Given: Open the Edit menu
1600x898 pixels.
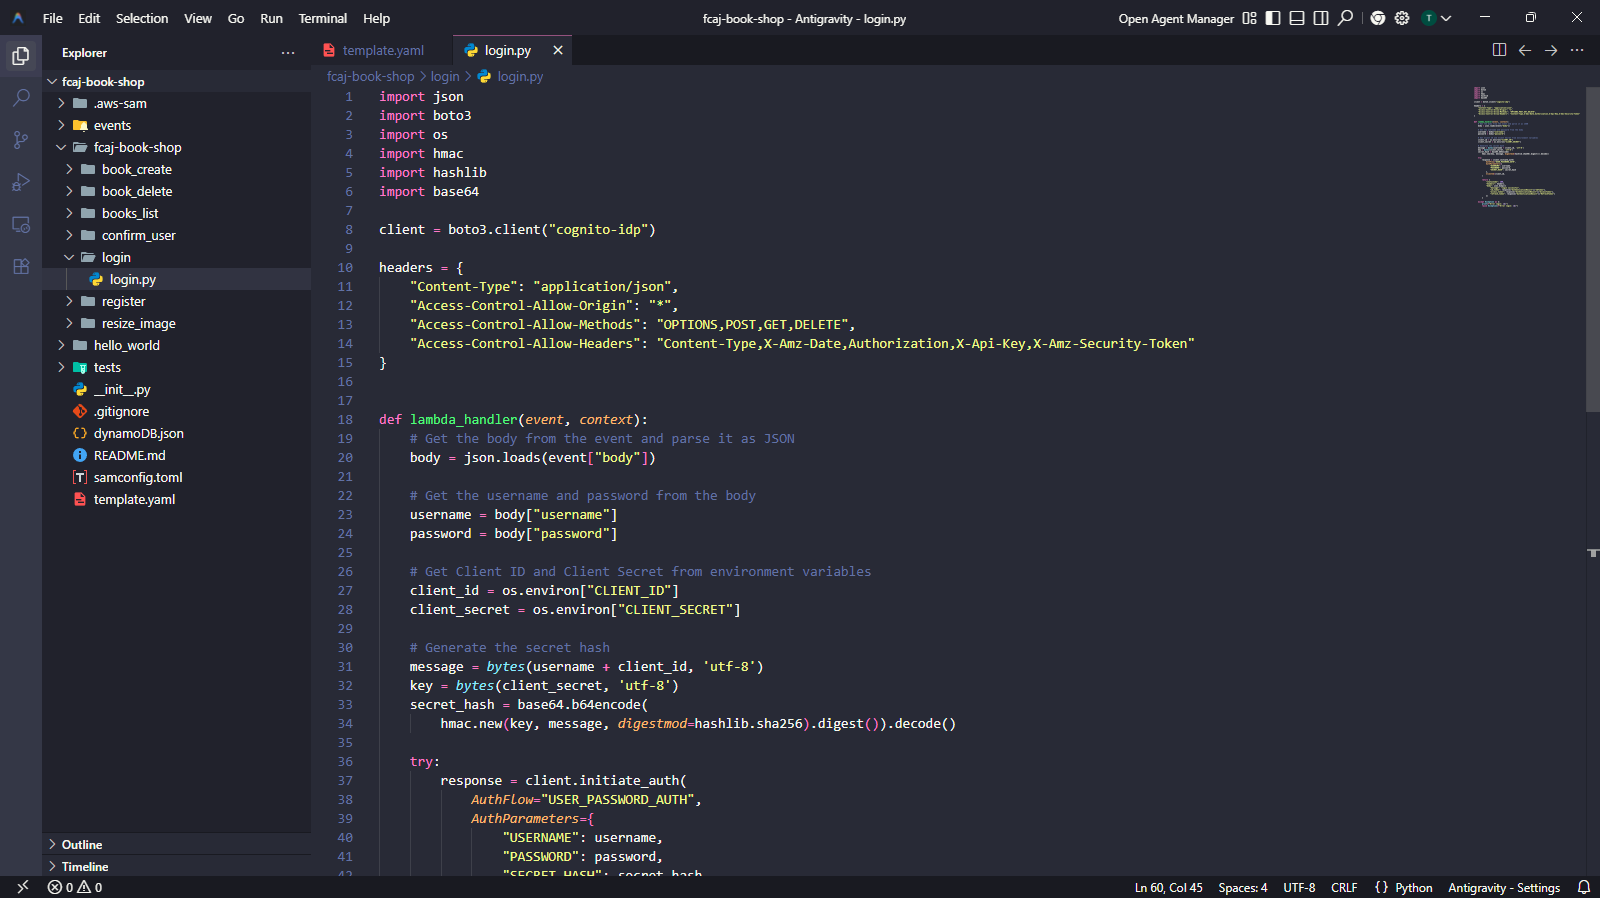Looking at the screenshot, I should 89,18.
